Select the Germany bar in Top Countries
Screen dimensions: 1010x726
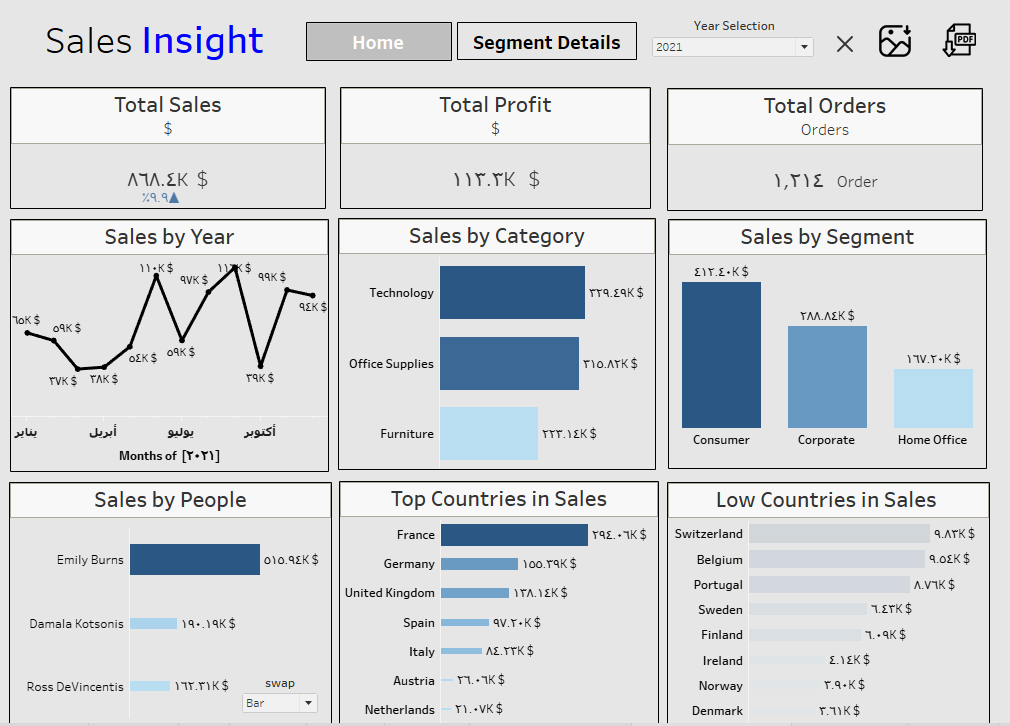[x=479, y=564]
